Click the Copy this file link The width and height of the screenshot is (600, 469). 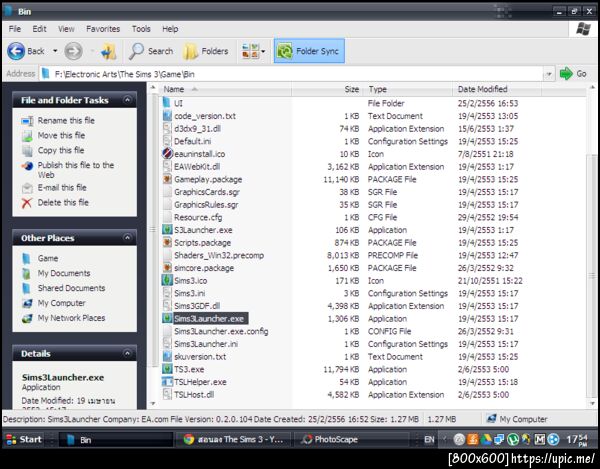(x=61, y=150)
